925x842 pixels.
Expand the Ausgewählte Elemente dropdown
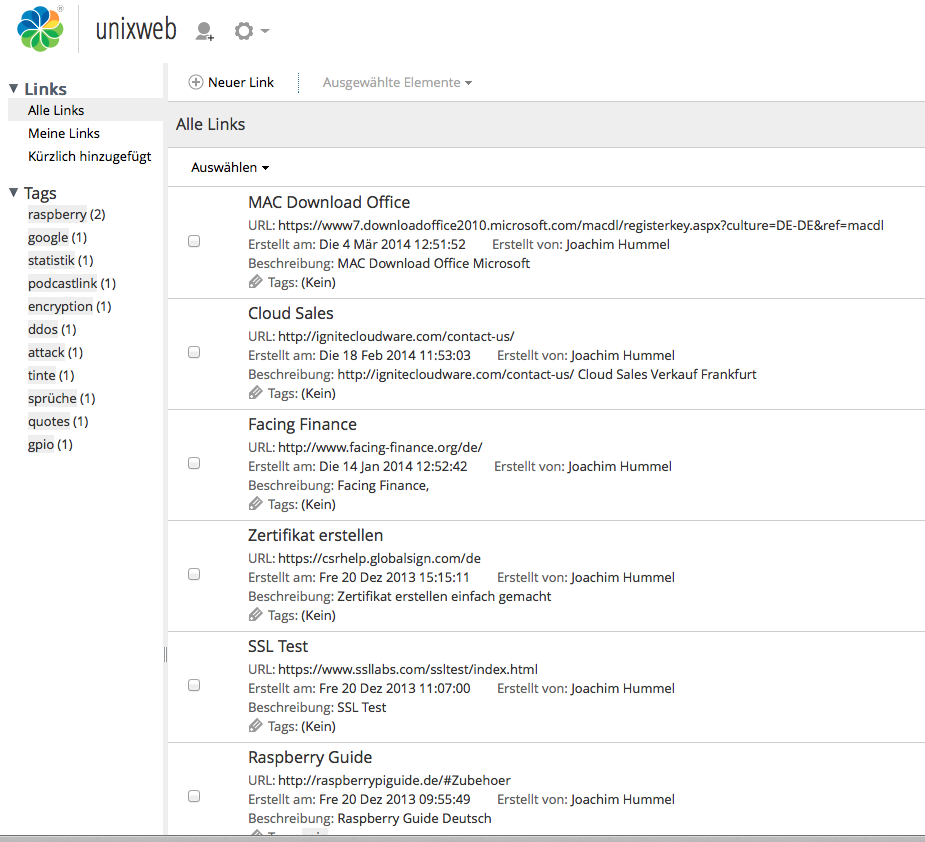pyautogui.click(x=397, y=83)
